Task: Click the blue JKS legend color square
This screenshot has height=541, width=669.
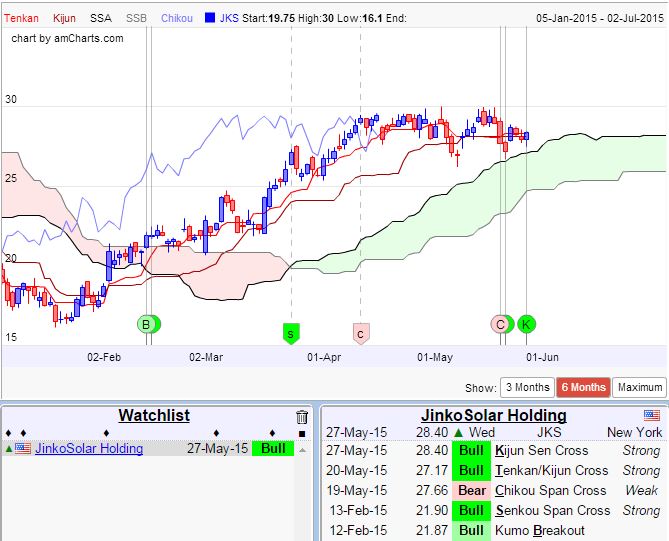Action: coord(210,18)
